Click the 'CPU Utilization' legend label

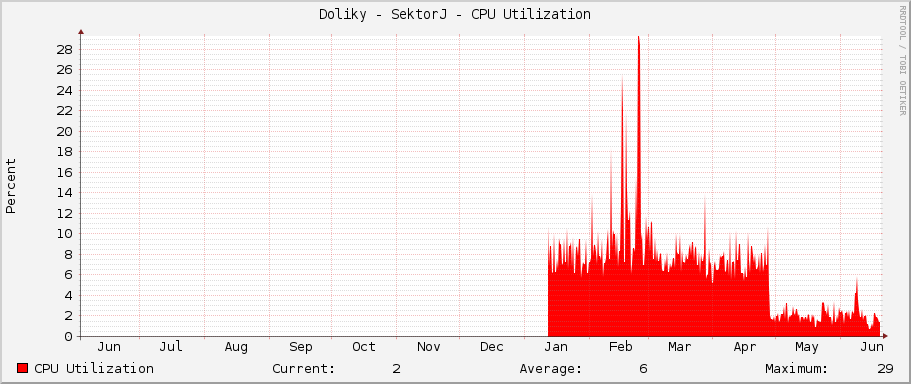pyautogui.click(x=94, y=368)
